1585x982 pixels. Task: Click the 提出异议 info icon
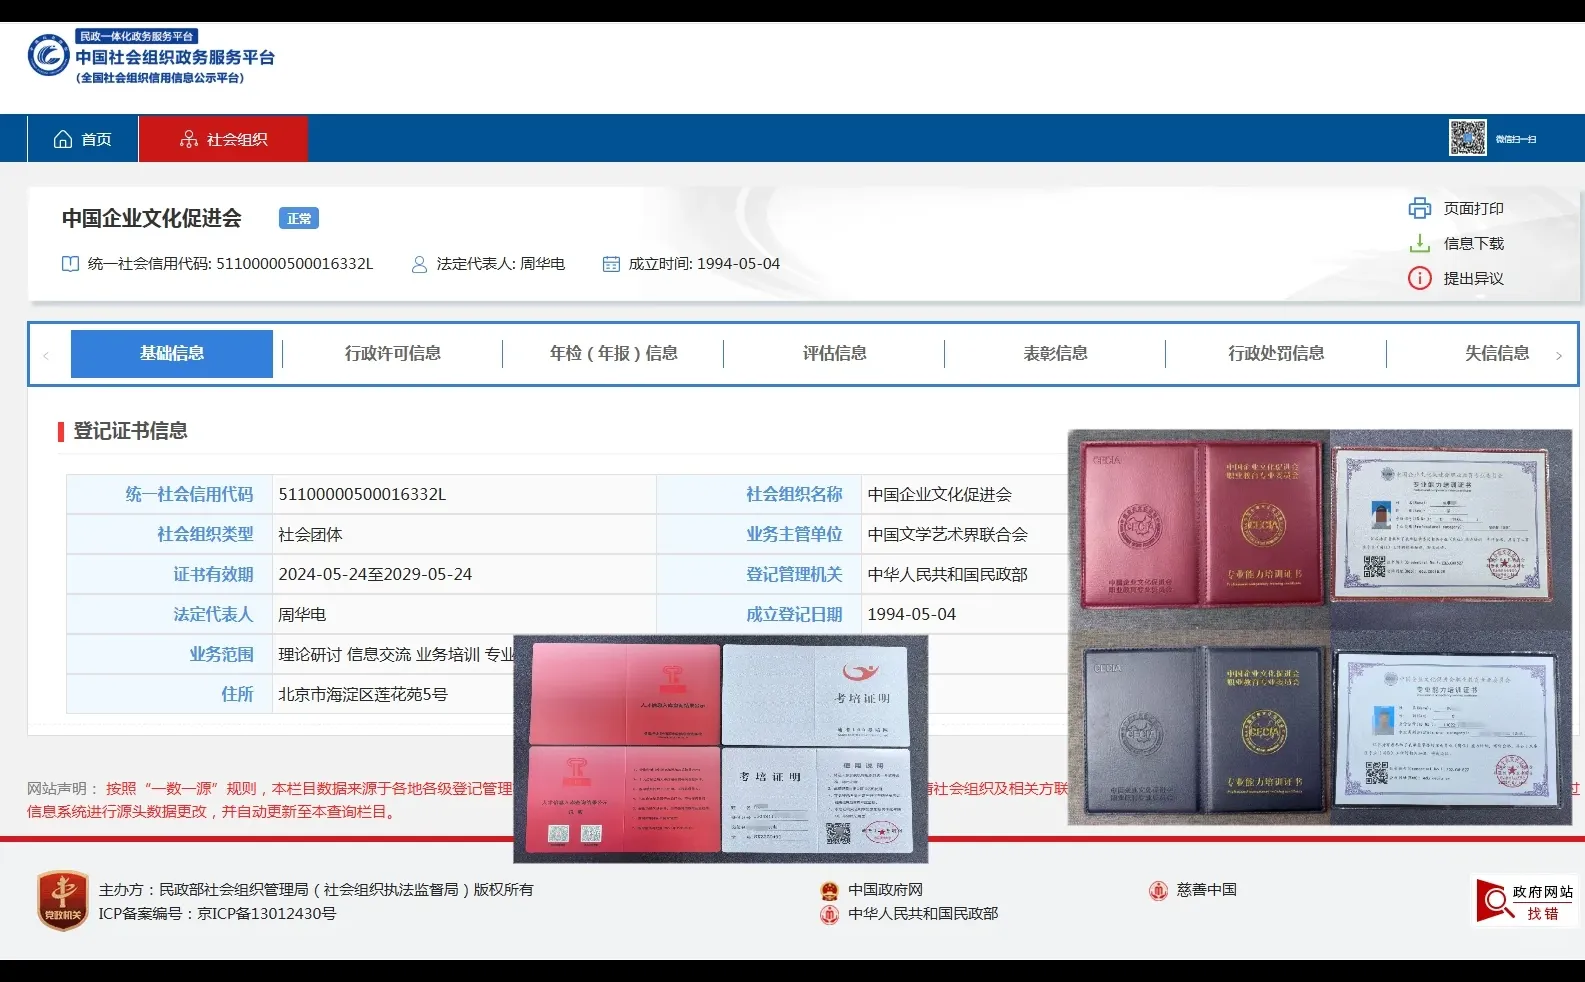click(1420, 278)
